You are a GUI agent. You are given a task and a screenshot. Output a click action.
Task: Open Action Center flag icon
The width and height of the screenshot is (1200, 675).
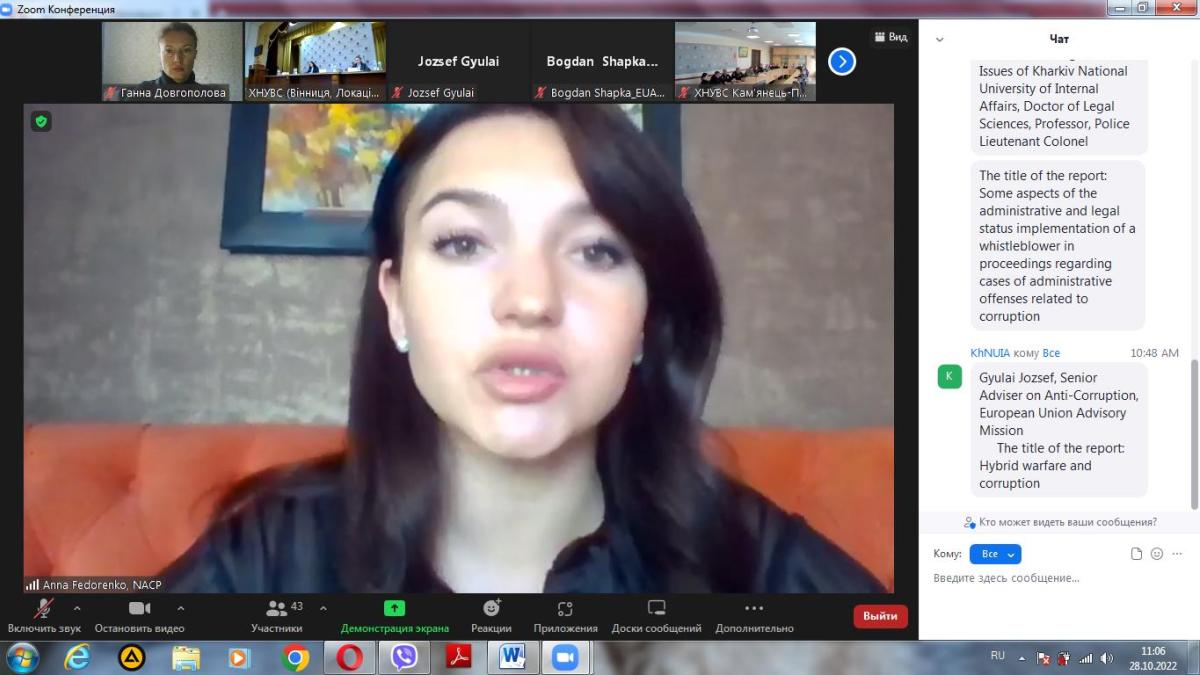coord(1043,658)
